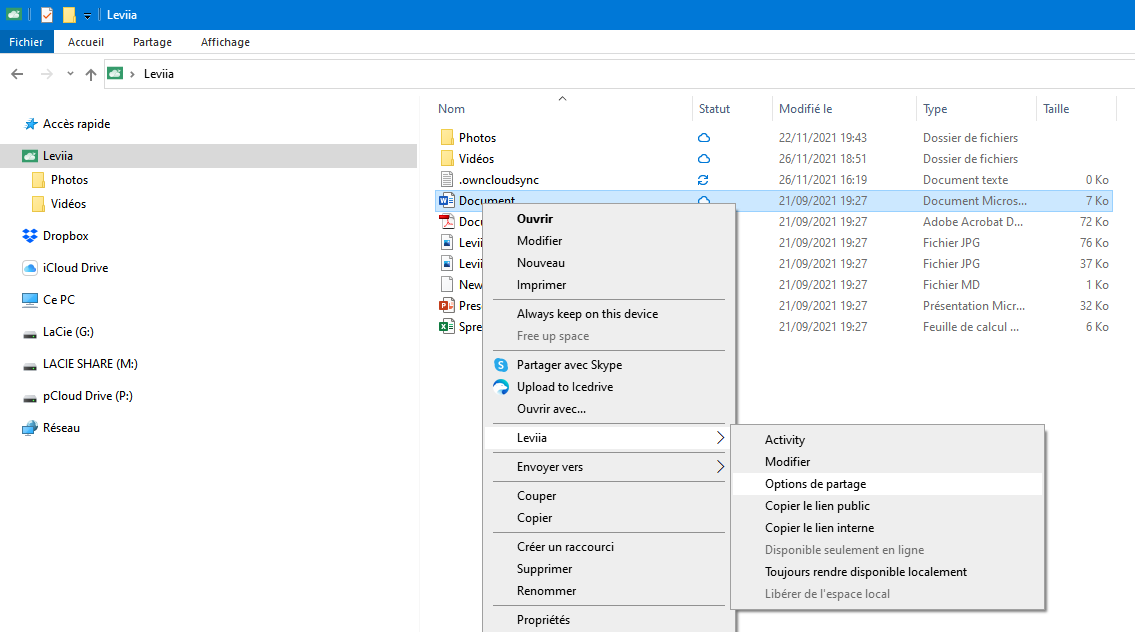The height and width of the screenshot is (632, 1135).
Task: Click the Excel spreadsheet file icon
Action: tap(447, 326)
